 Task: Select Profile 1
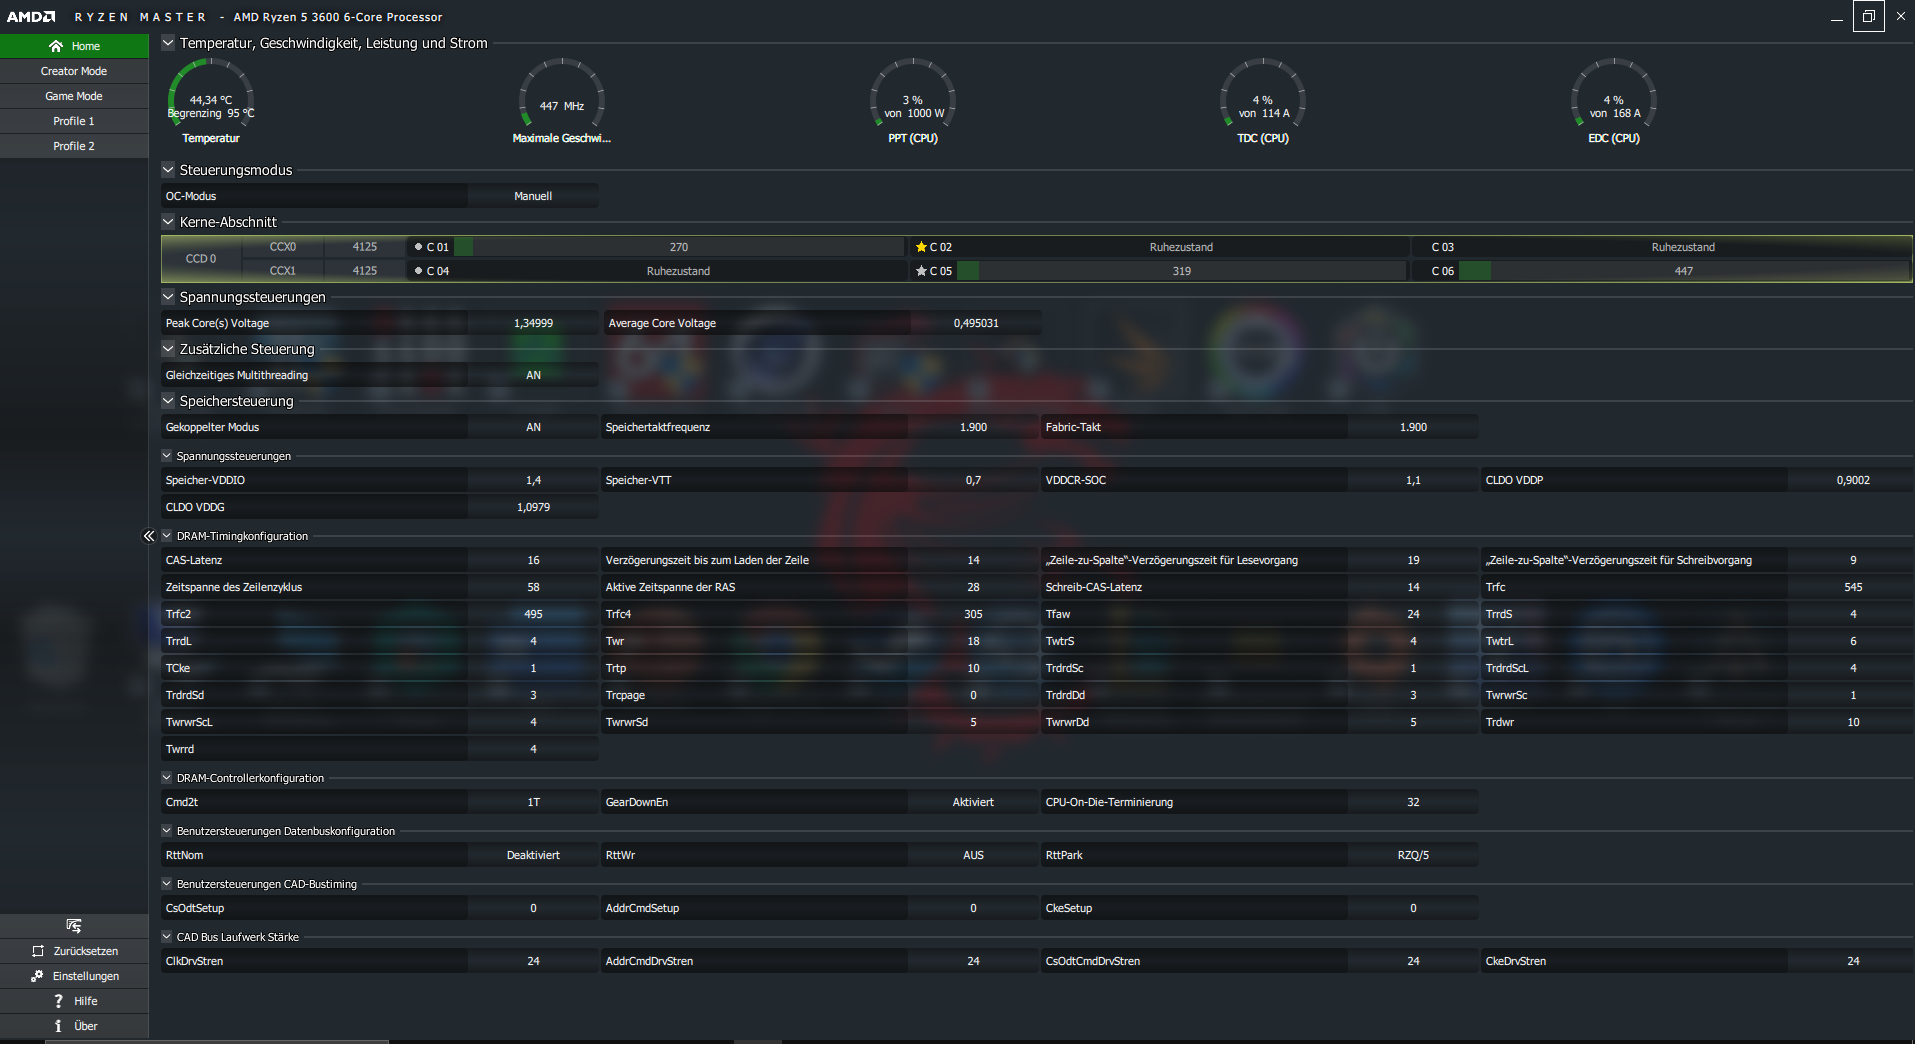click(x=74, y=121)
